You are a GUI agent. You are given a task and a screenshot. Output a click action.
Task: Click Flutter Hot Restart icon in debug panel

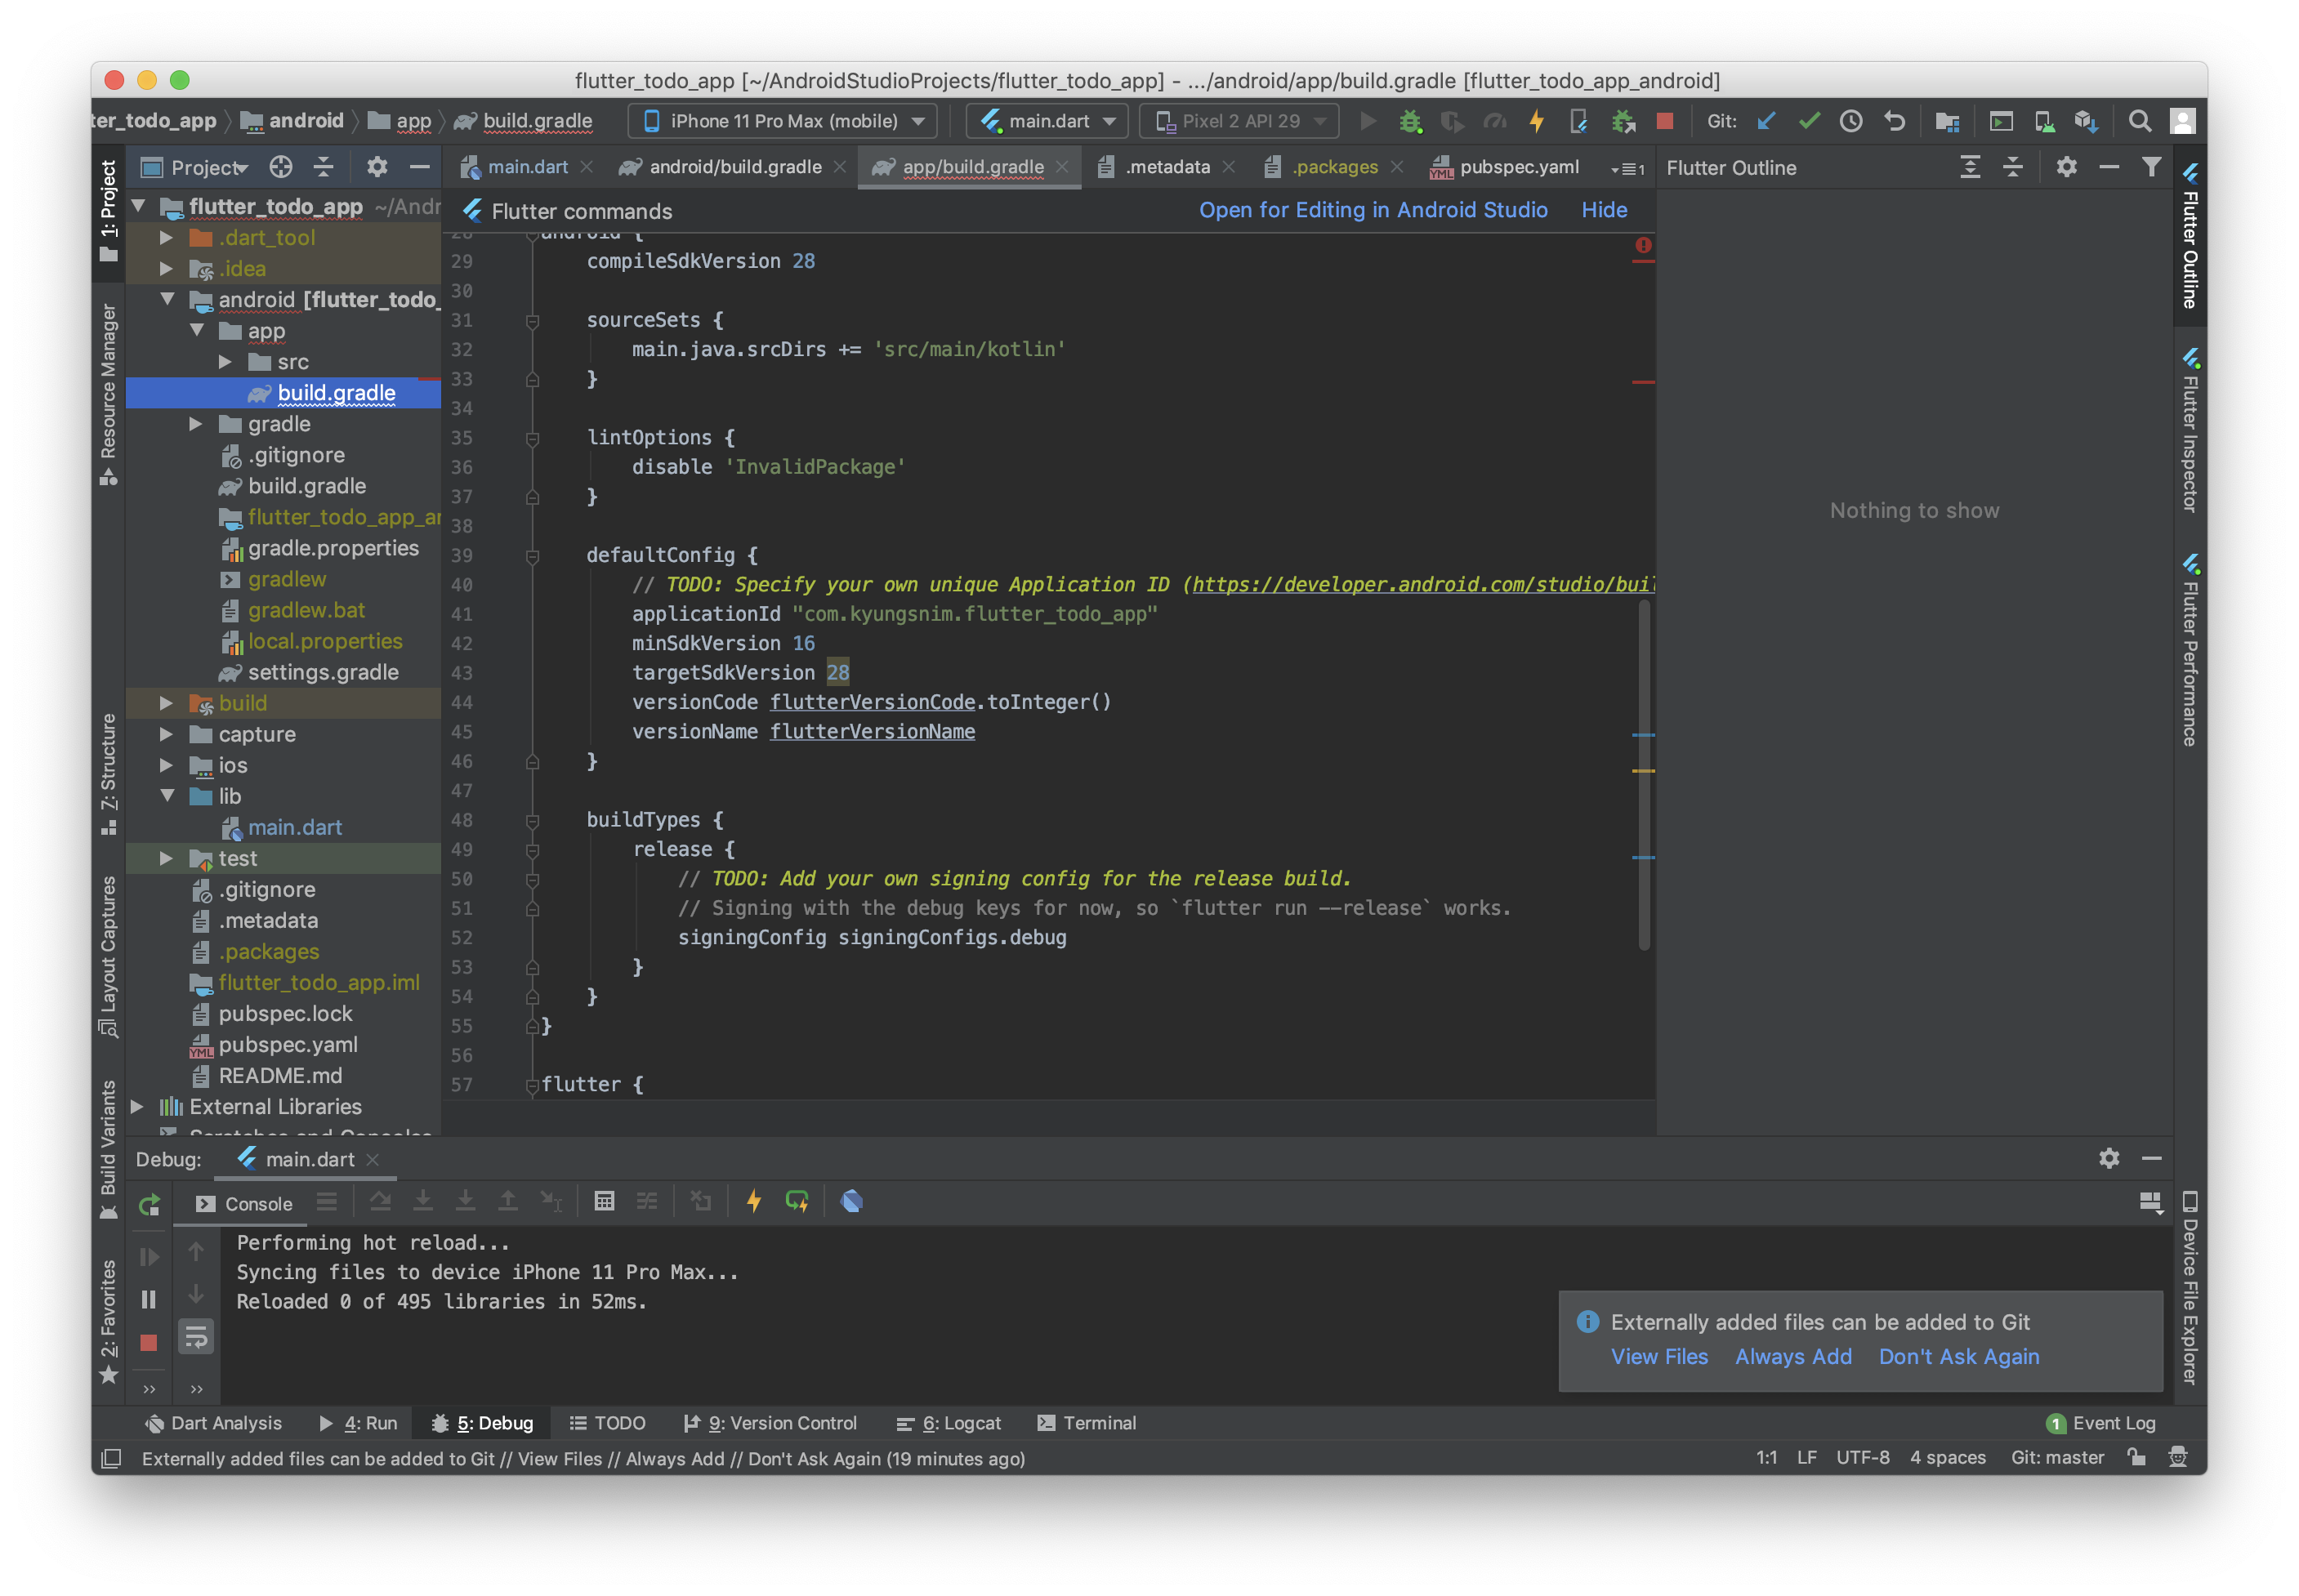[797, 1201]
